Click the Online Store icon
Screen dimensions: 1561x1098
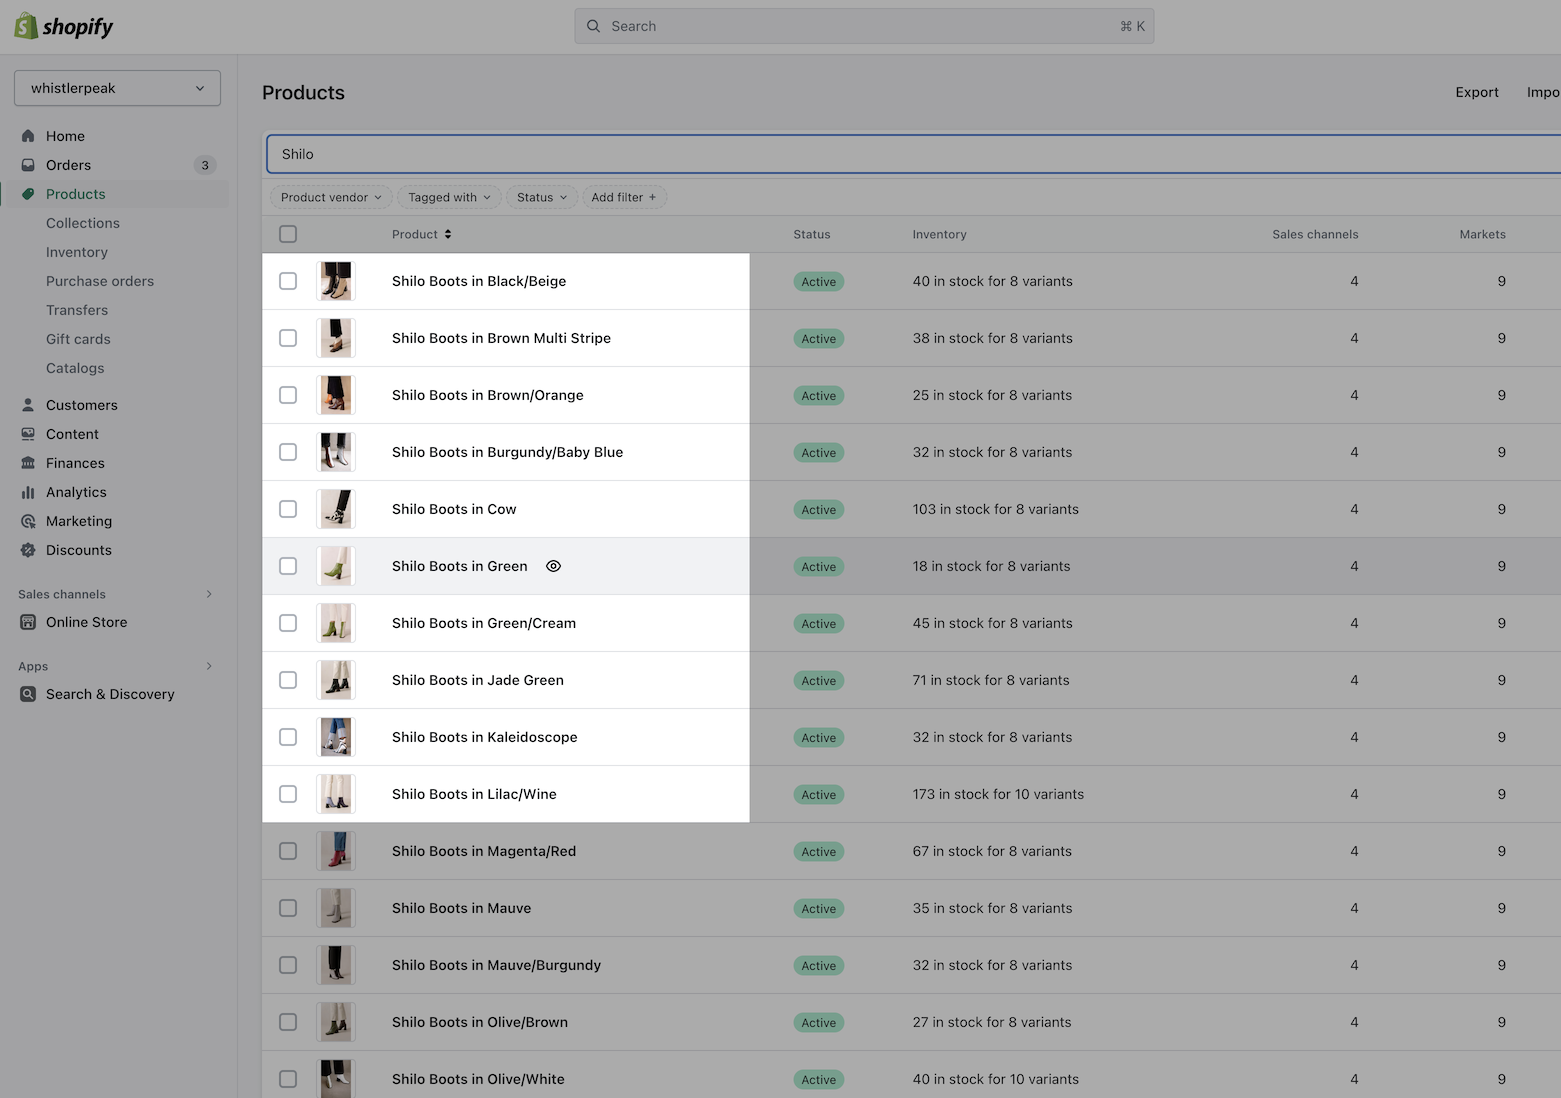click(x=28, y=622)
